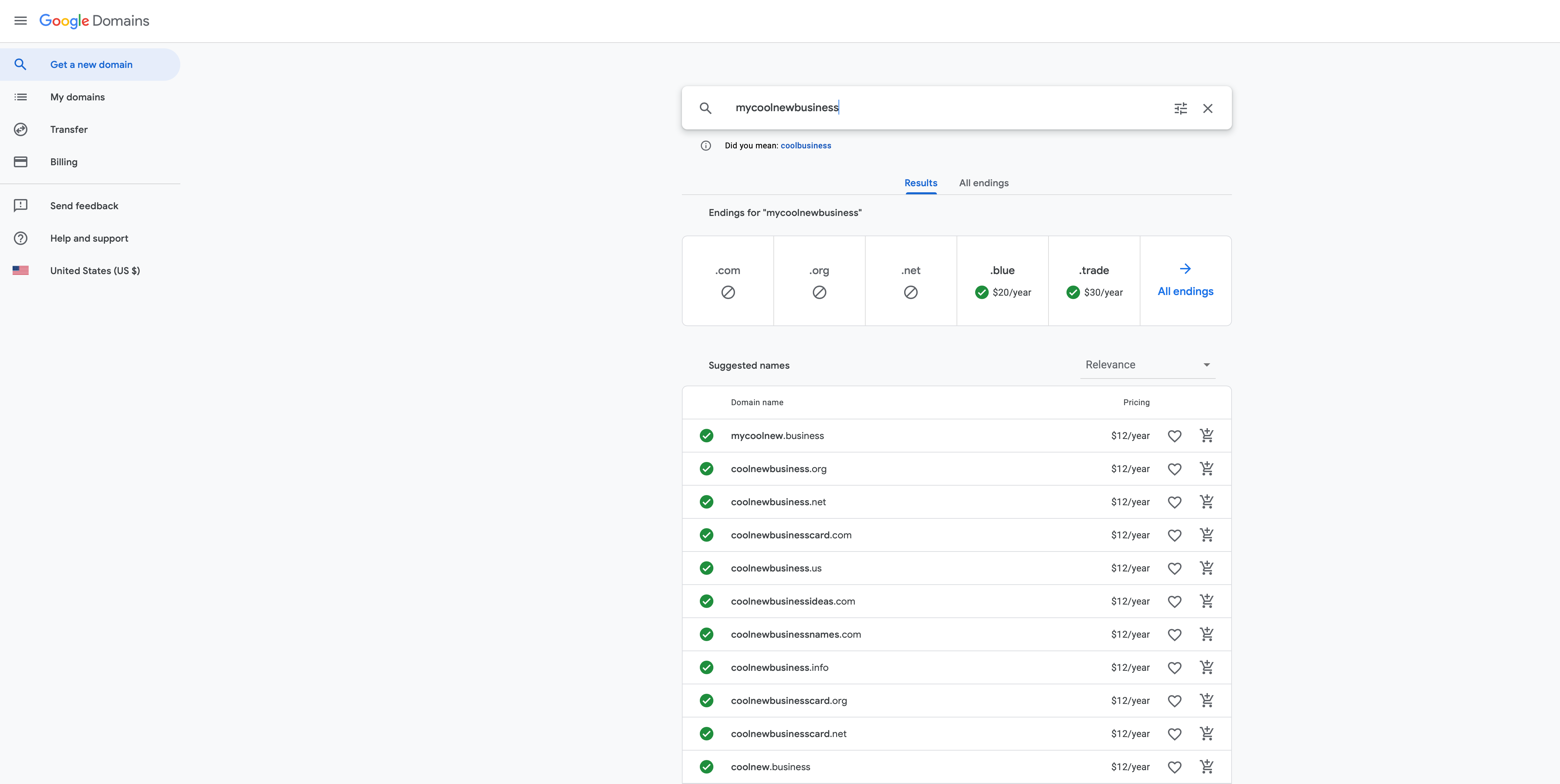Go to My domains in the sidebar

pyautogui.click(x=75, y=96)
